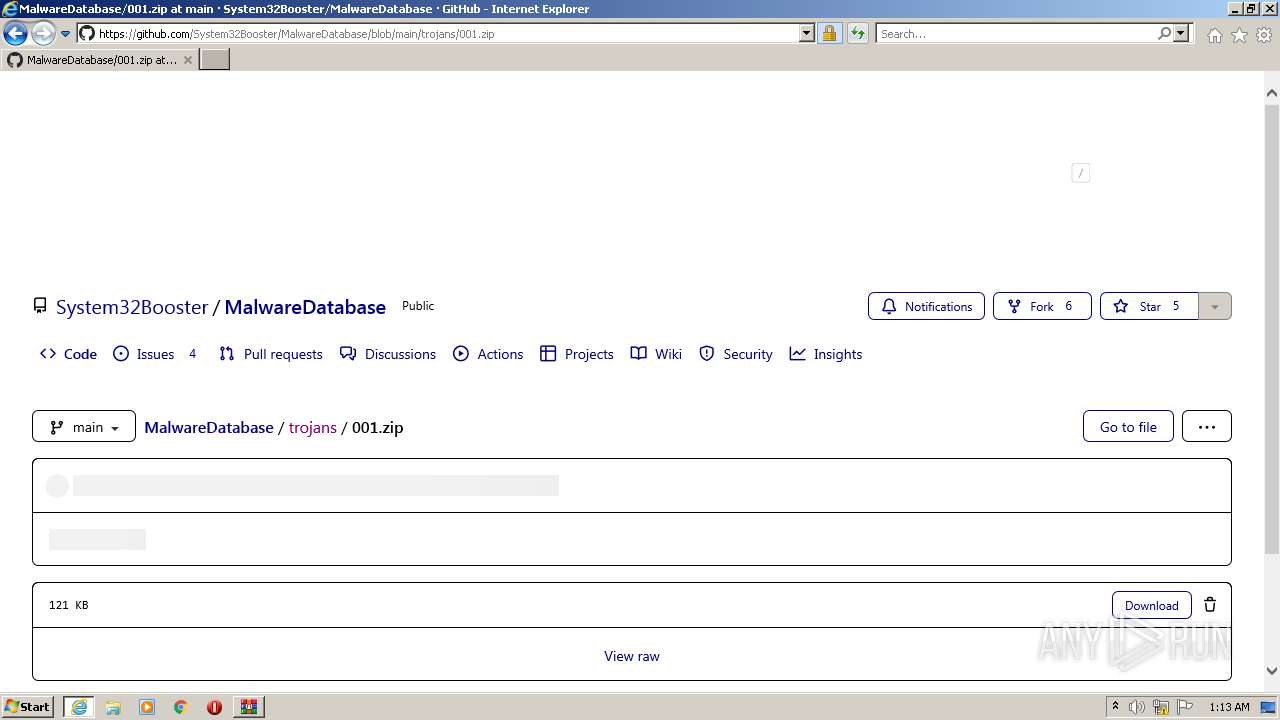The image size is (1280, 720).
Task: Go back with the browser Back arrow
Action: [15, 33]
